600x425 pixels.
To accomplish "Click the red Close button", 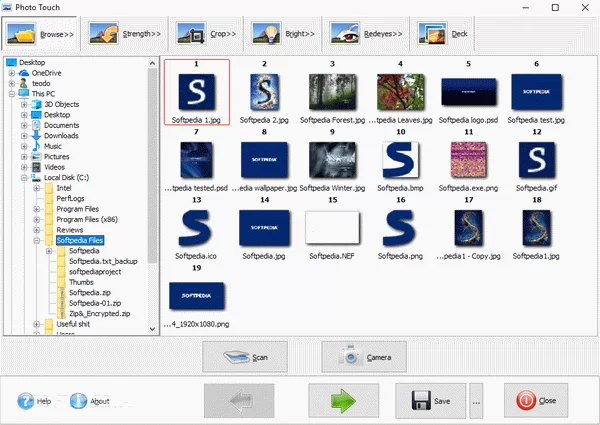I will [x=536, y=401].
